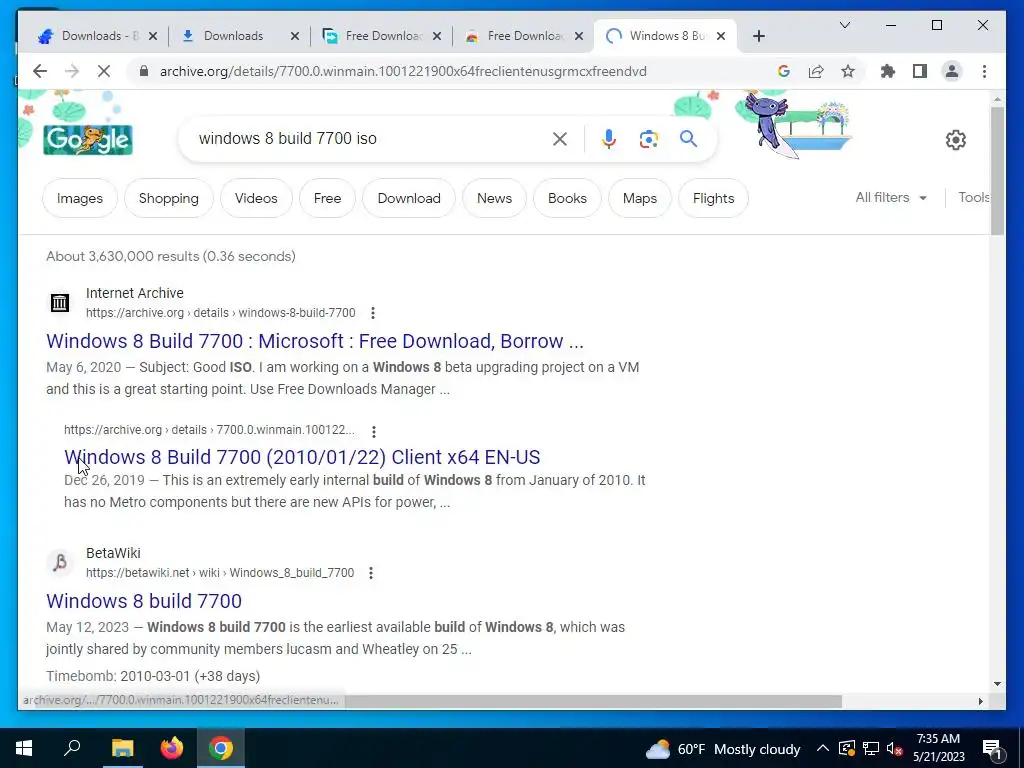Open File Explorer from taskbar
The width and height of the screenshot is (1024, 768).
point(122,748)
